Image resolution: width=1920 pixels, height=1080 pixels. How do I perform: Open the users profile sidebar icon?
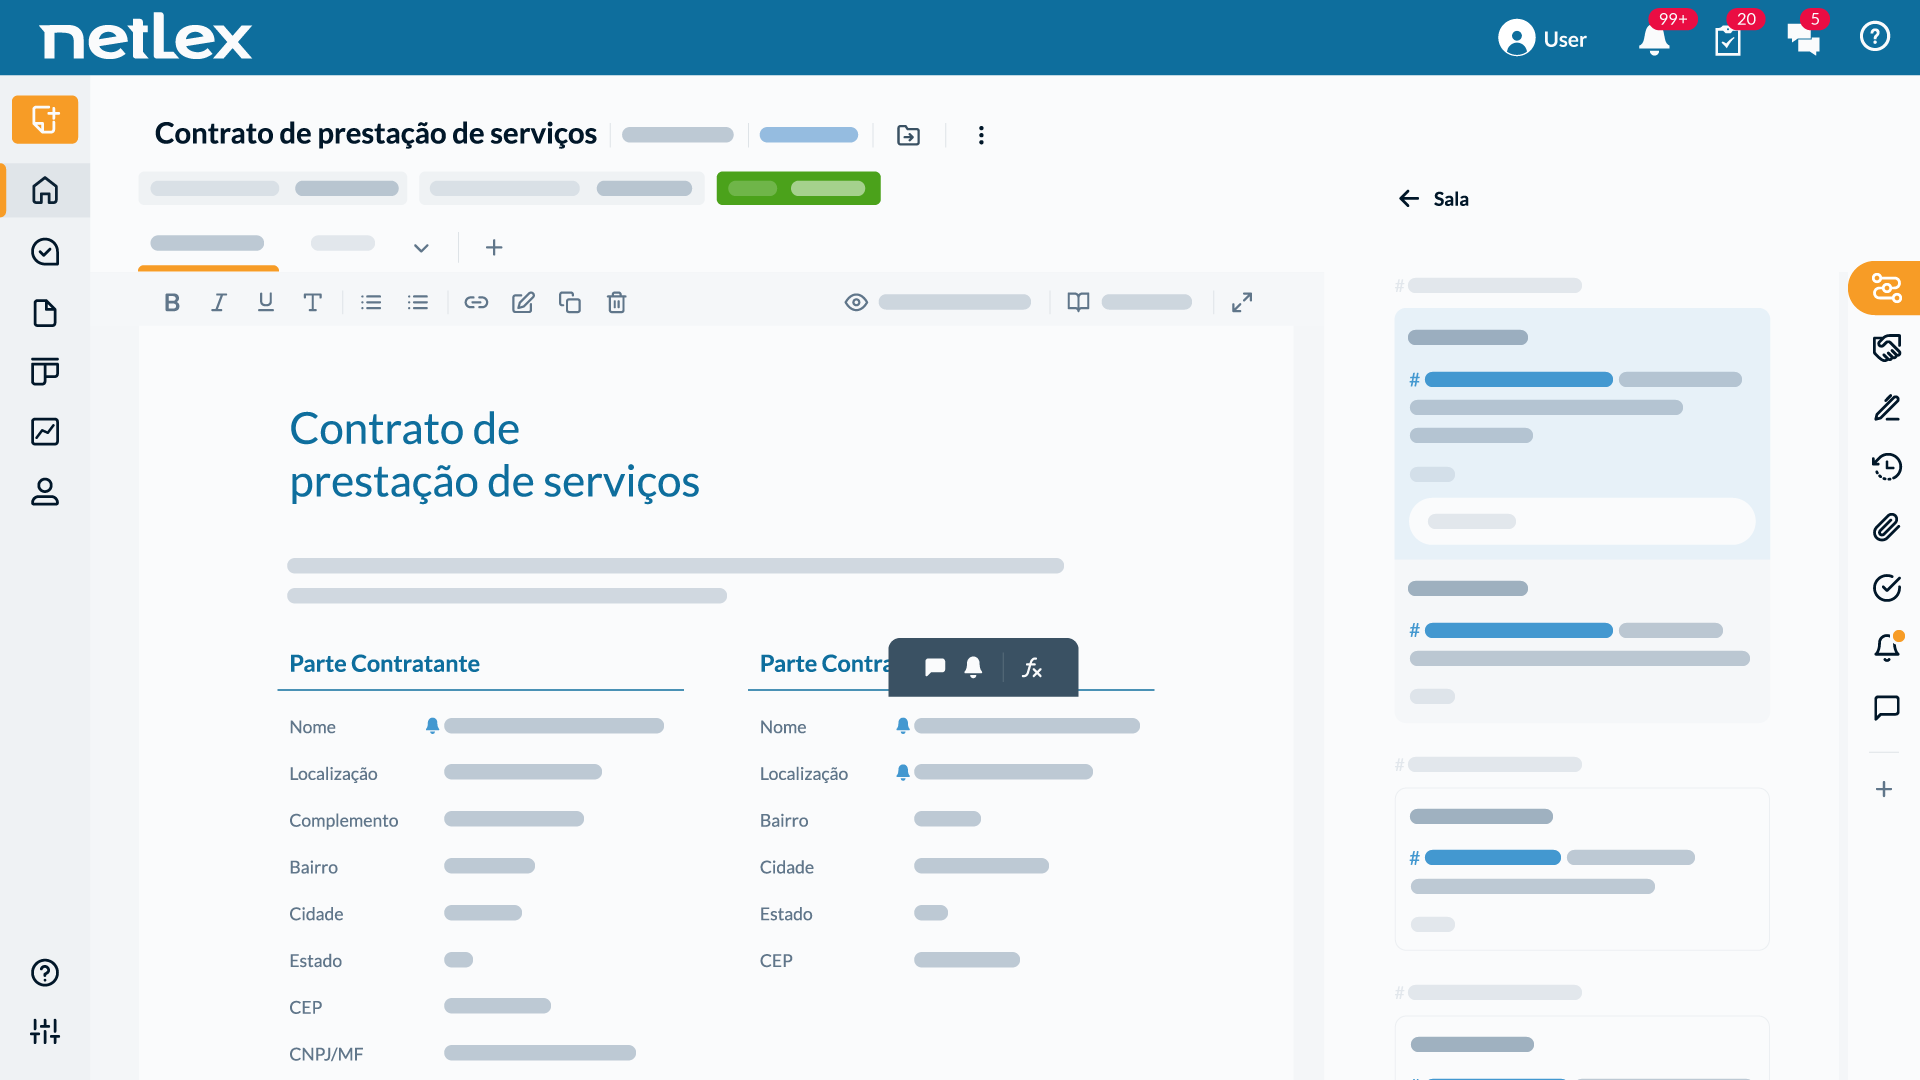(x=45, y=492)
